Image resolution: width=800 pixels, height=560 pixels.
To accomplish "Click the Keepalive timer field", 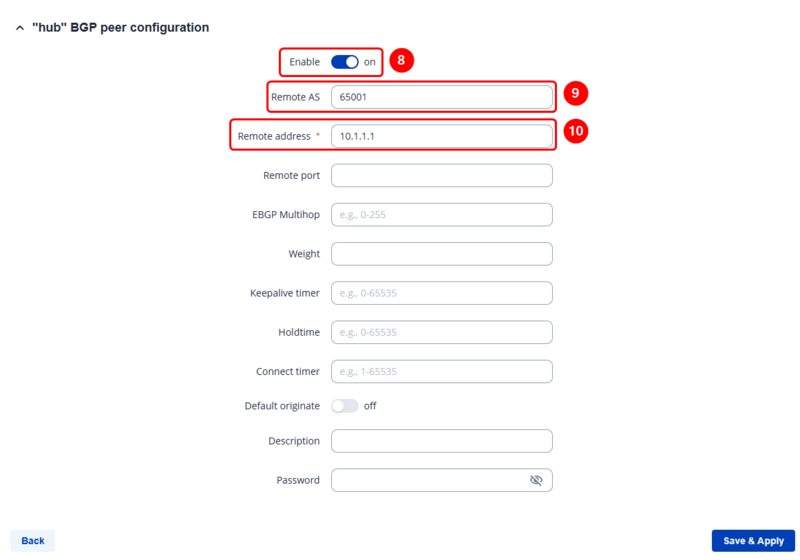I will 441,293.
